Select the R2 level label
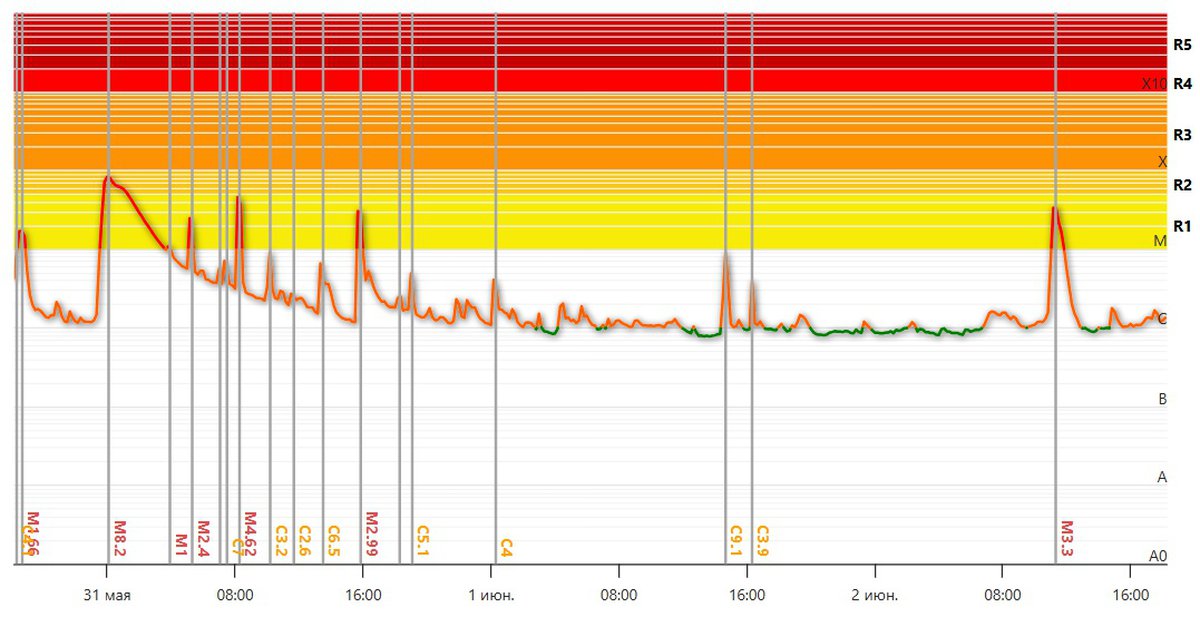Screen dimensions: 1200x617 click(1182, 185)
